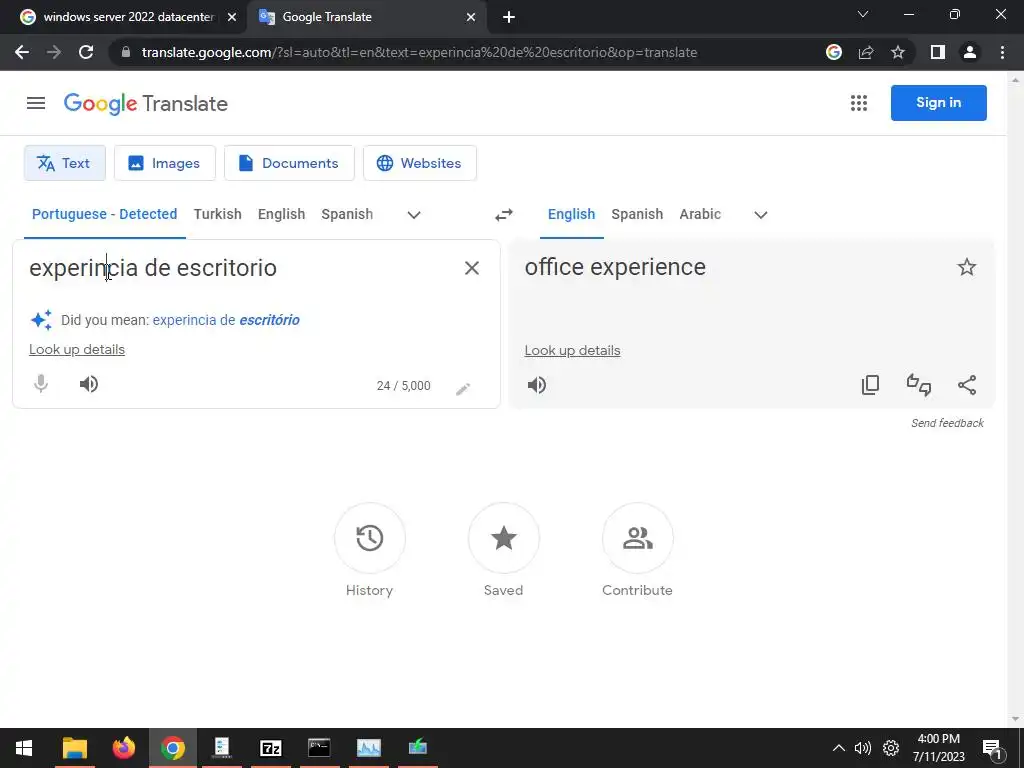Click Google icon in address bar
1024x768 pixels.
click(x=834, y=52)
